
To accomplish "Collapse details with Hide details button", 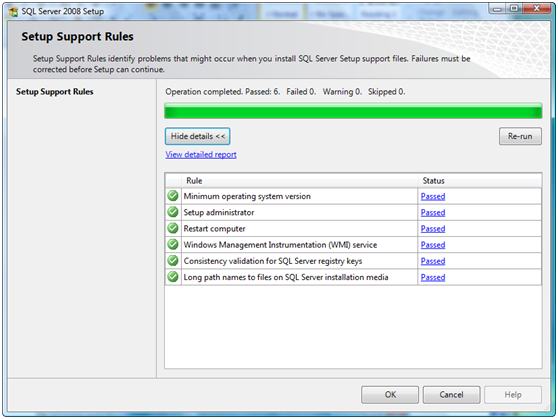I will [x=198, y=136].
